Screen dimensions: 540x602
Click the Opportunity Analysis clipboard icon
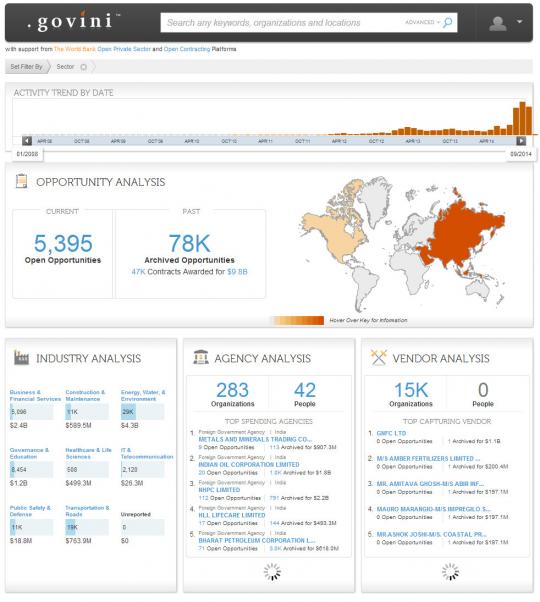(21, 181)
